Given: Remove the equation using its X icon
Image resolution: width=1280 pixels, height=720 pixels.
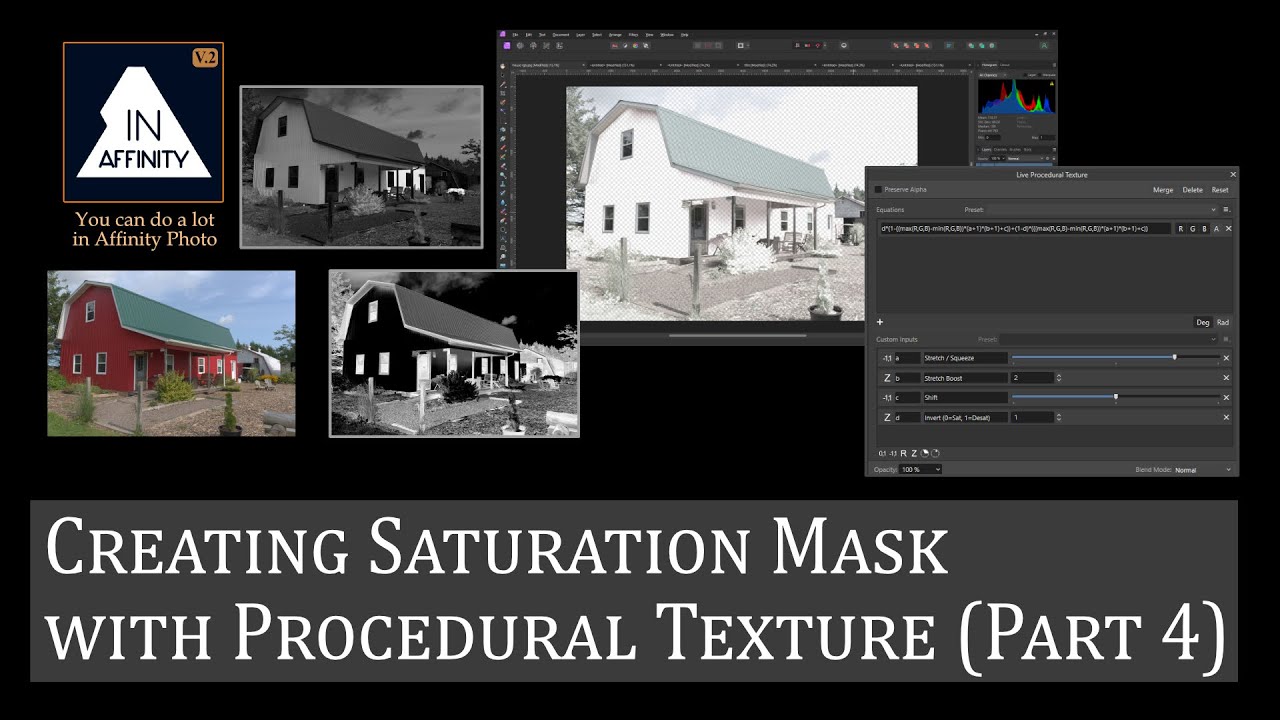Looking at the screenshot, I should (x=1229, y=229).
